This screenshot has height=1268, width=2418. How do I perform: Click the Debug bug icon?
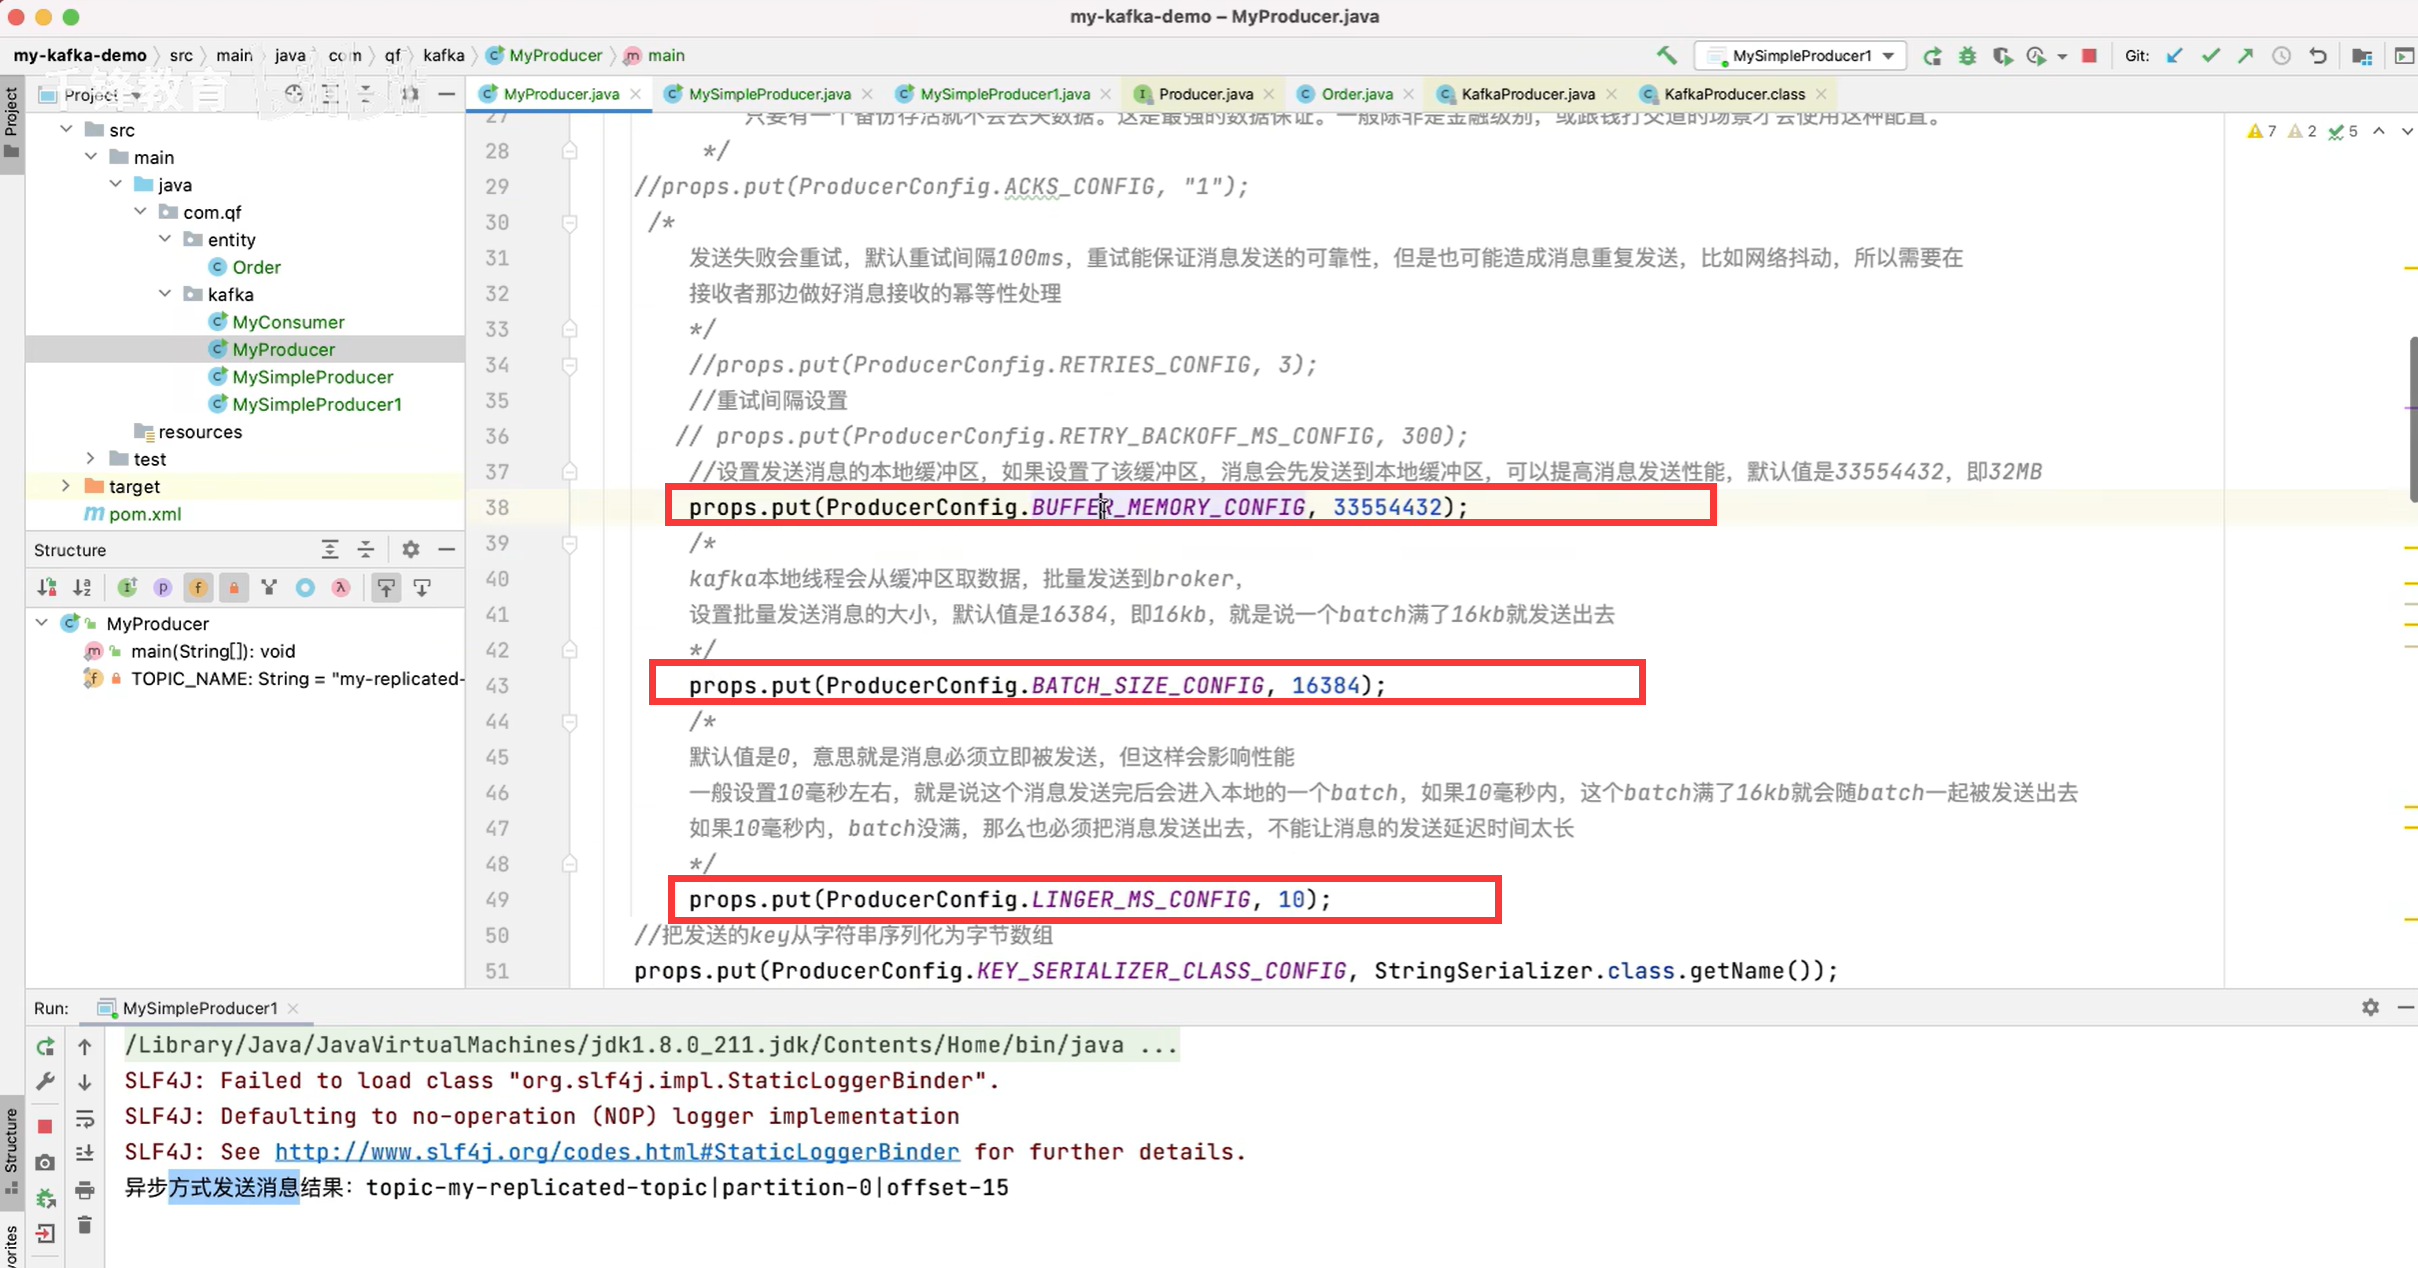(1967, 56)
